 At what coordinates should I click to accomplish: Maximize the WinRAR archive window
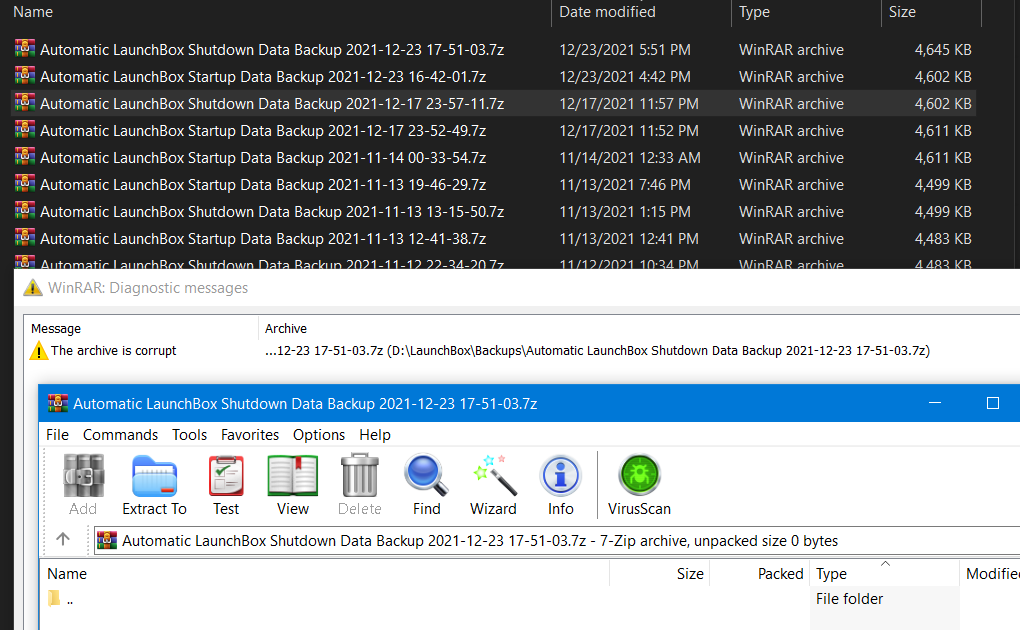point(993,403)
